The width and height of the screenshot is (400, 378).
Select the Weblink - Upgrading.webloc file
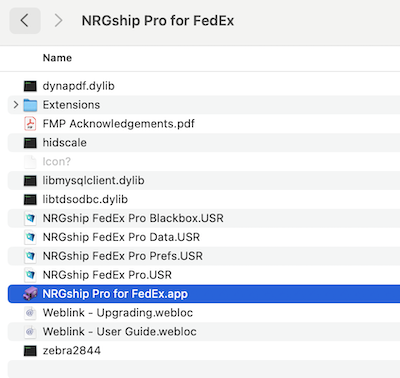118,313
